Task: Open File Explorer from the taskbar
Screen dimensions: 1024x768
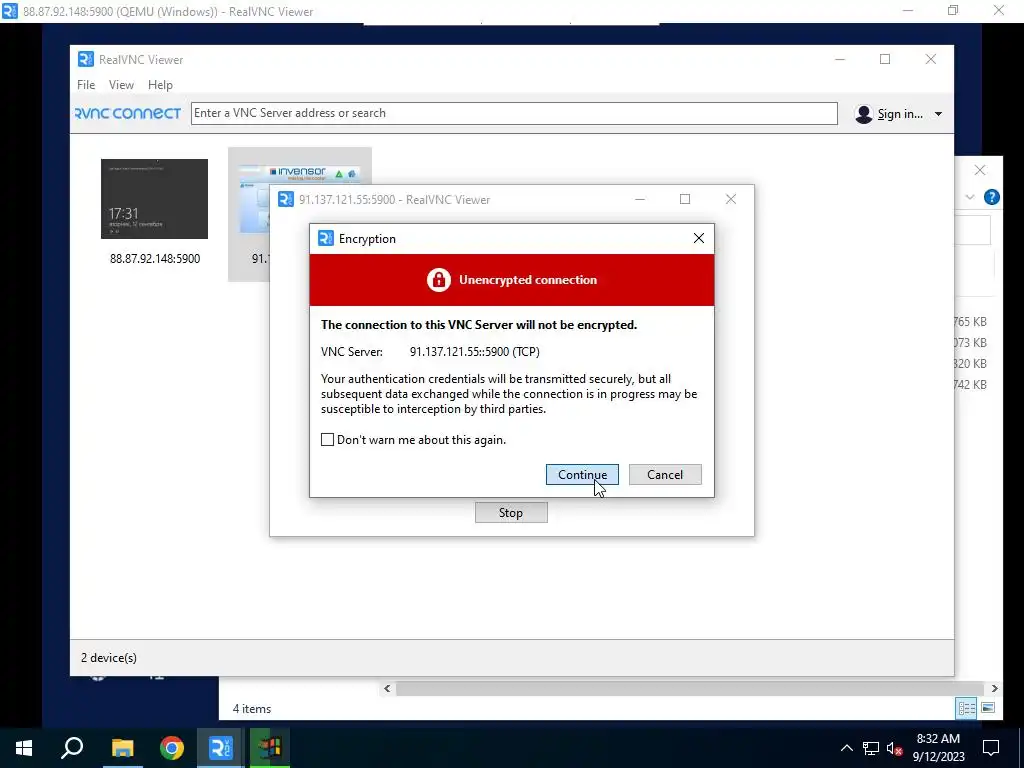Action: 122,748
